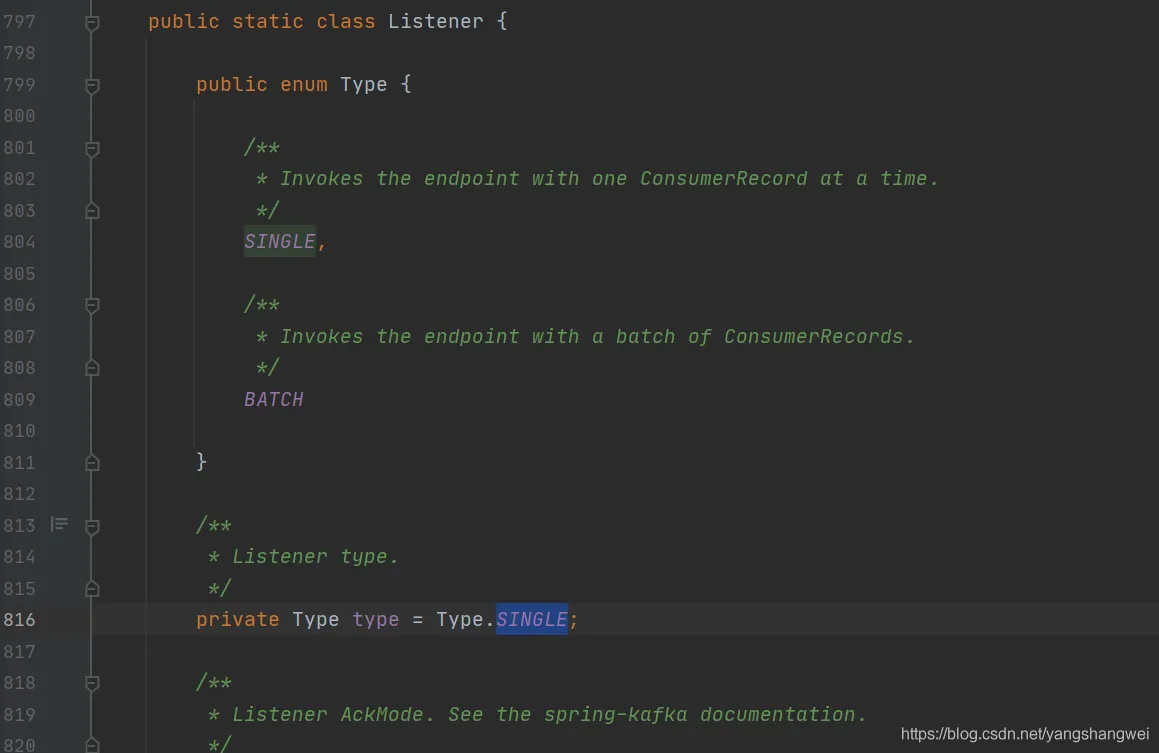Click the comment 'Invokes the endpoint with one ConsumerRecord'
Image resolution: width=1159 pixels, height=753 pixels.
tap(543, 179)
